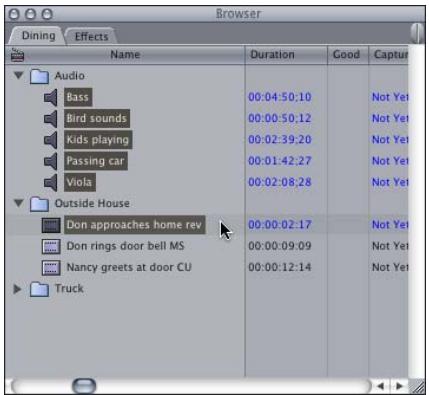429x395 pixels.
Task: Click the Not Yet status for Nancy greets at door
Action: coord(390,268)
